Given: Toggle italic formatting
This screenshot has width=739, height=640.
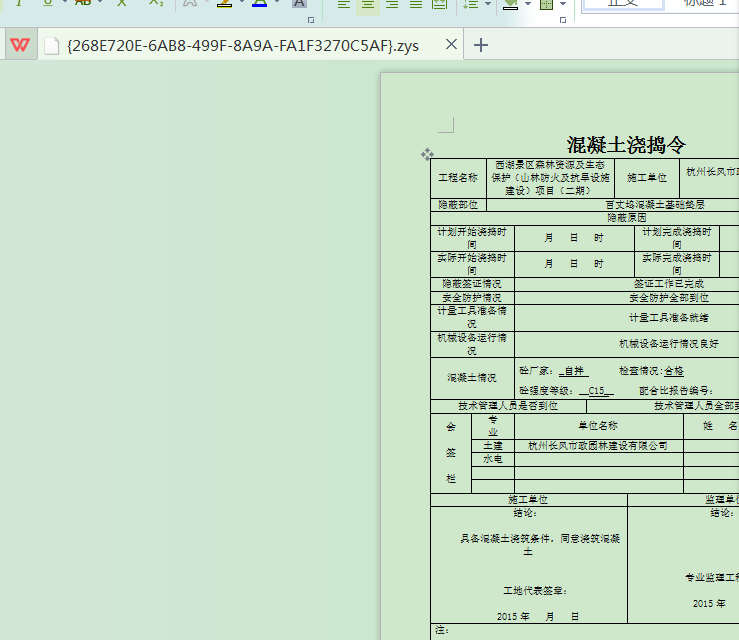Looking at the screenshot, I should (18, 3).
